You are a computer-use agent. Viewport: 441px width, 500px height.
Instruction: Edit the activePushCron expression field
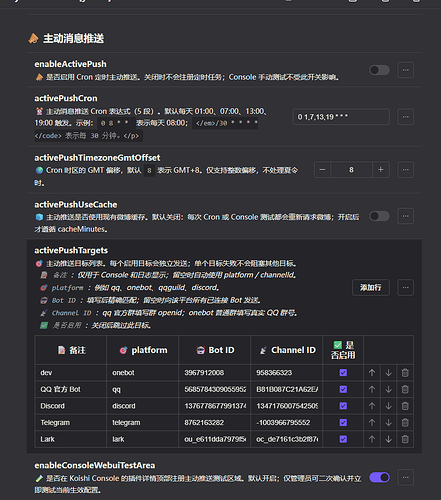[341, 117]
